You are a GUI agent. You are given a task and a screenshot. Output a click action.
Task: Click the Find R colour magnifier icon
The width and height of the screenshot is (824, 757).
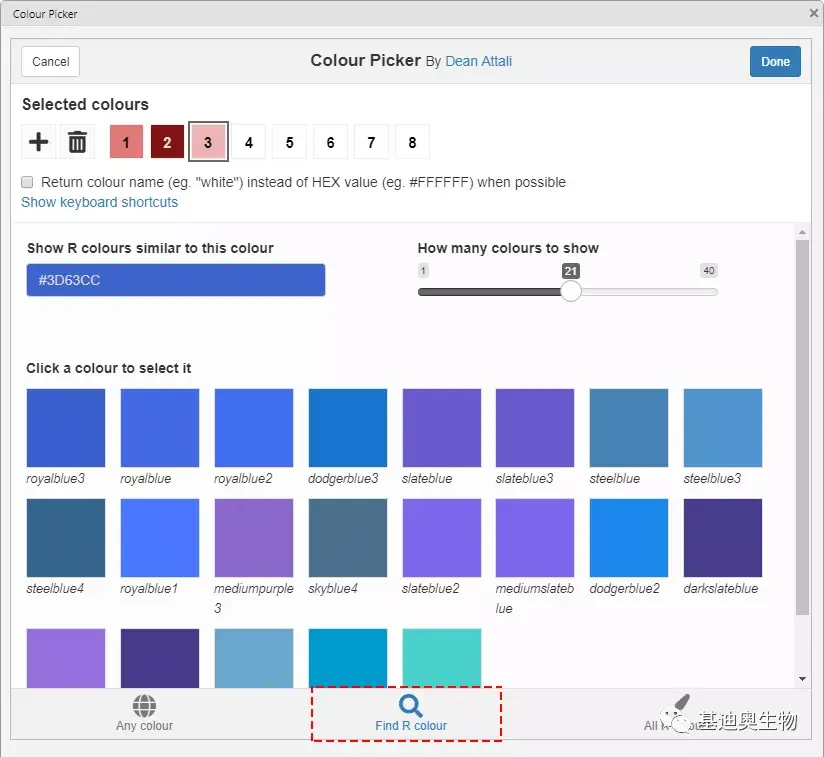[410, 706]
